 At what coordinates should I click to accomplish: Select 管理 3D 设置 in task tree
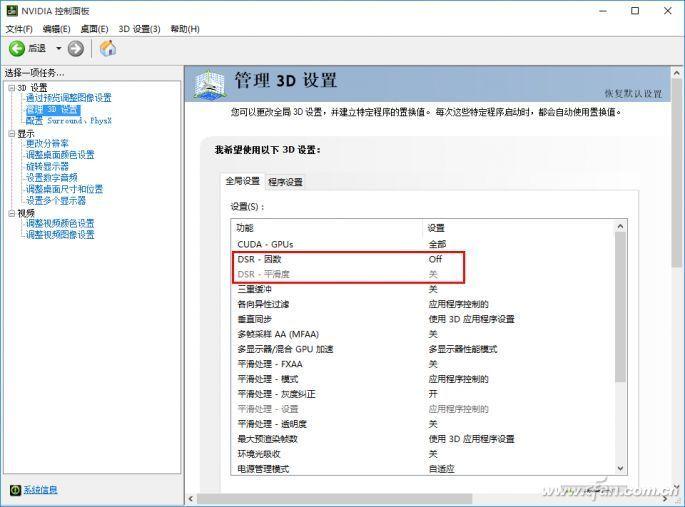tap(53, 109)
